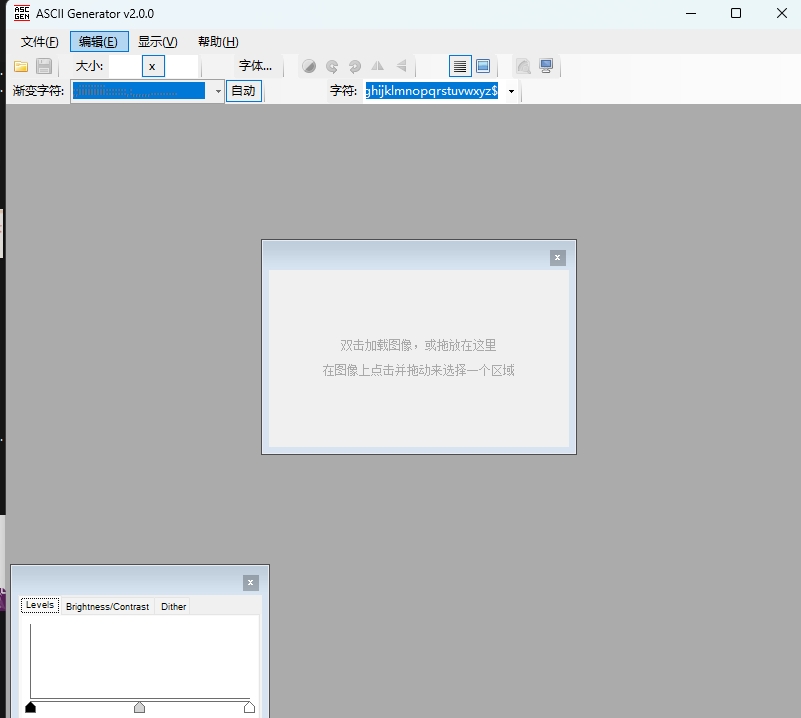801x718 pixels.
Task: Toggle the x size lock button
Action: click(x=153, y=66)
